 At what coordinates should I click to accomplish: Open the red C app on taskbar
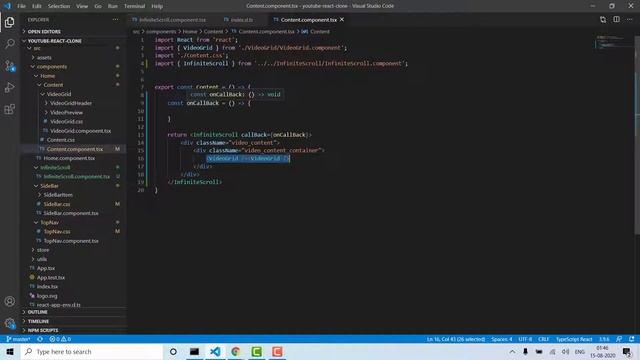pos(277,351)
